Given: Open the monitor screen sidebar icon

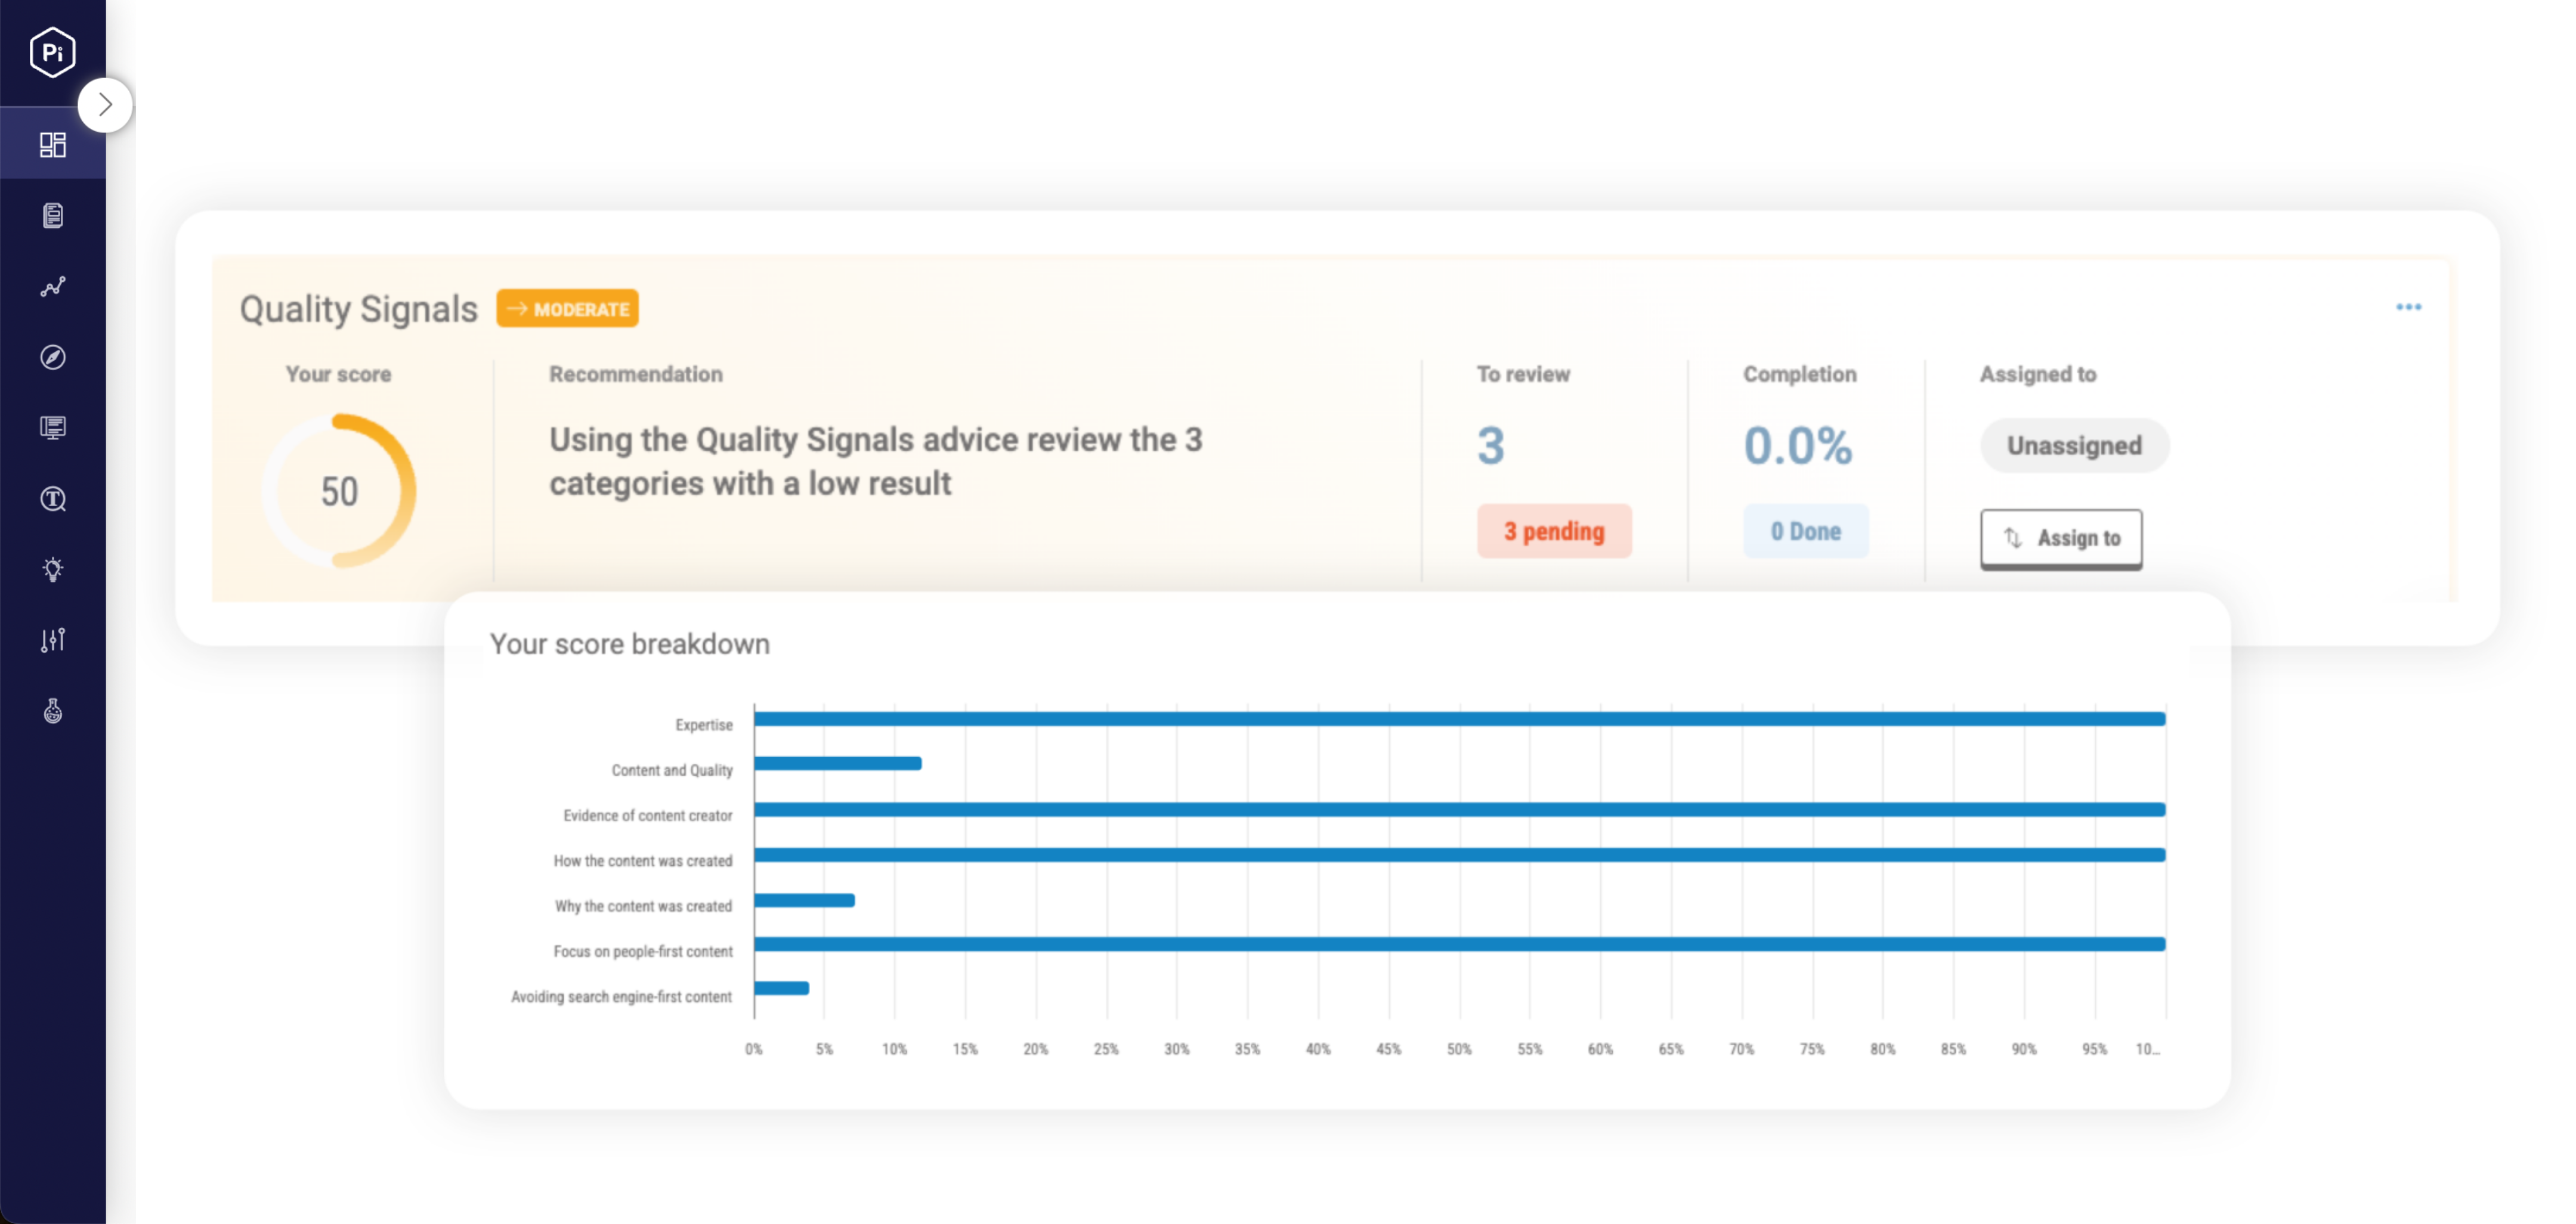Looking at the screenshot, I should pyautogui.click(x=52, y=428).
